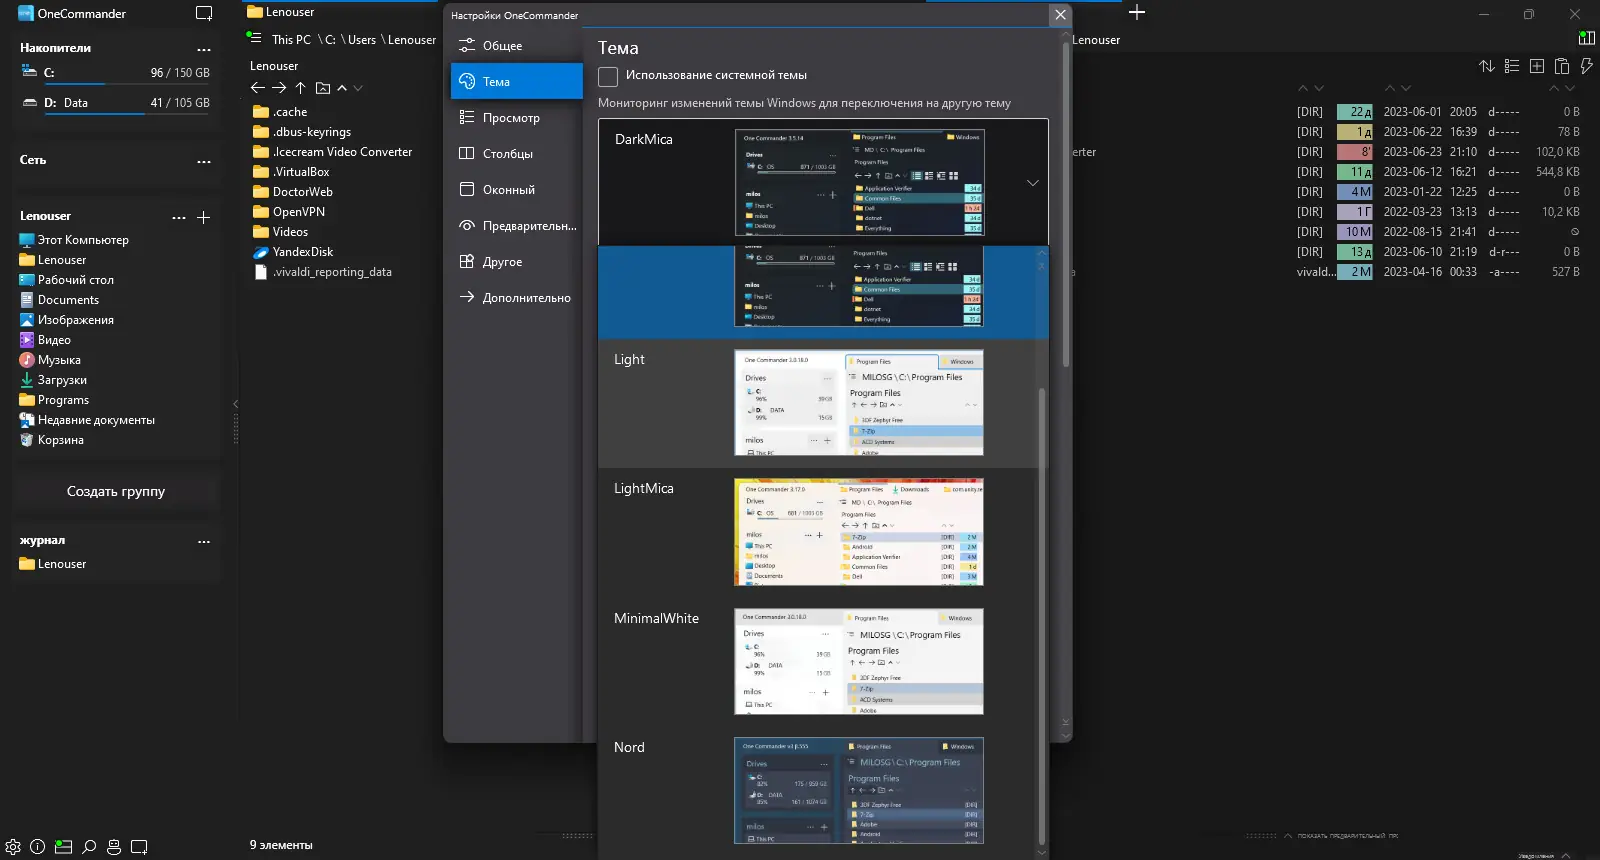Click the new window icon at bottom left
The image size is (1600, 860).
[x=139, y=847]
